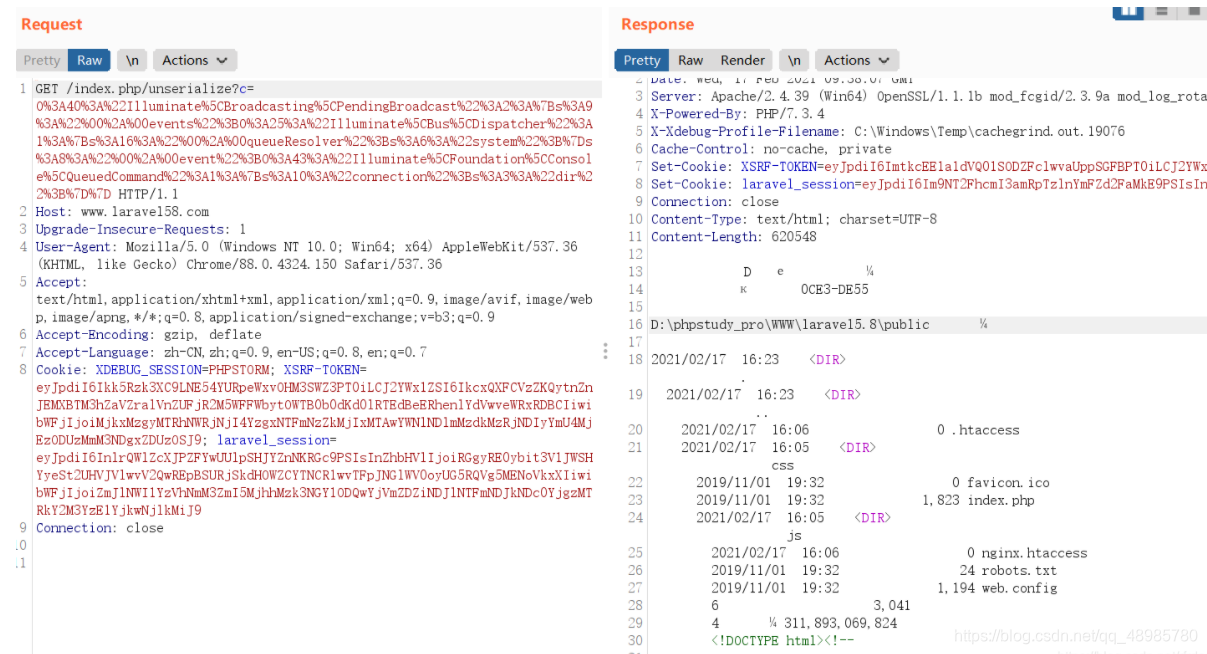
Task: Click the volume serial '0CE3-DE55' text
Action: (835, 290)
